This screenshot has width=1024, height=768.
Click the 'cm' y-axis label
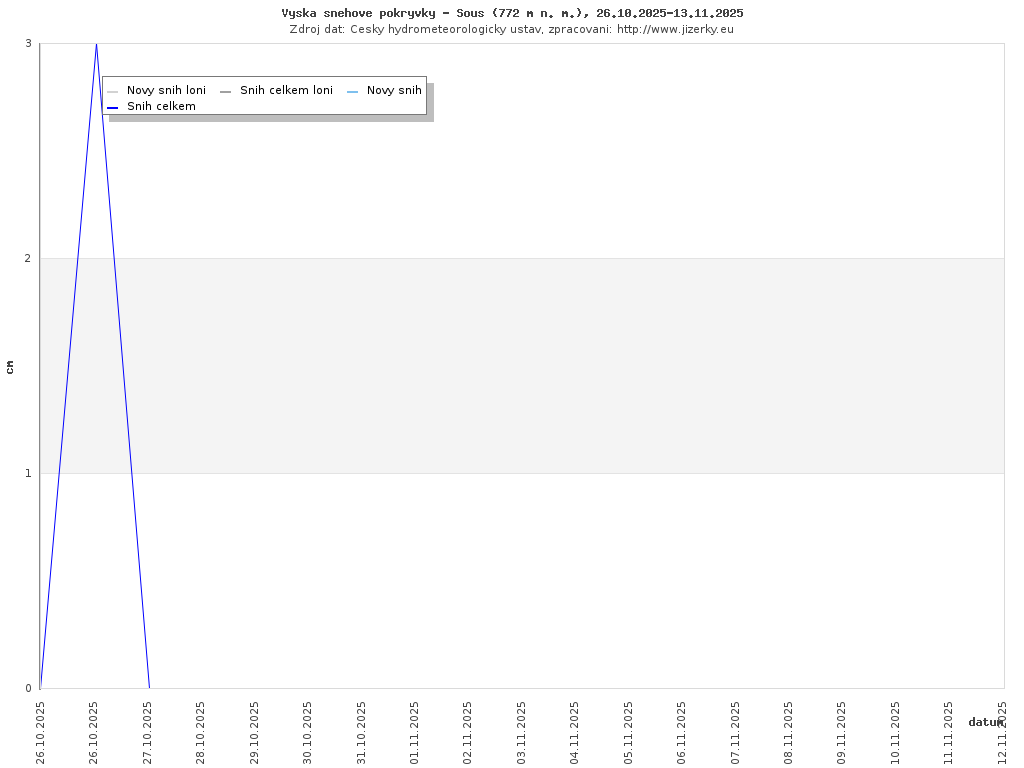tap(10, 367)
